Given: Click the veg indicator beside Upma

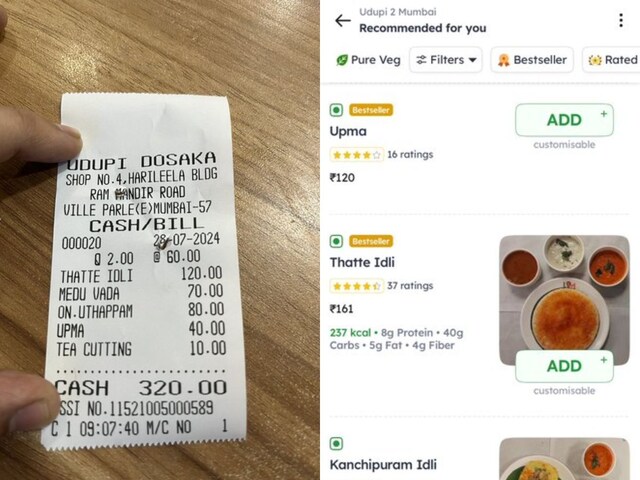Looking at the screenshot, I should click(x=336, y=110).
